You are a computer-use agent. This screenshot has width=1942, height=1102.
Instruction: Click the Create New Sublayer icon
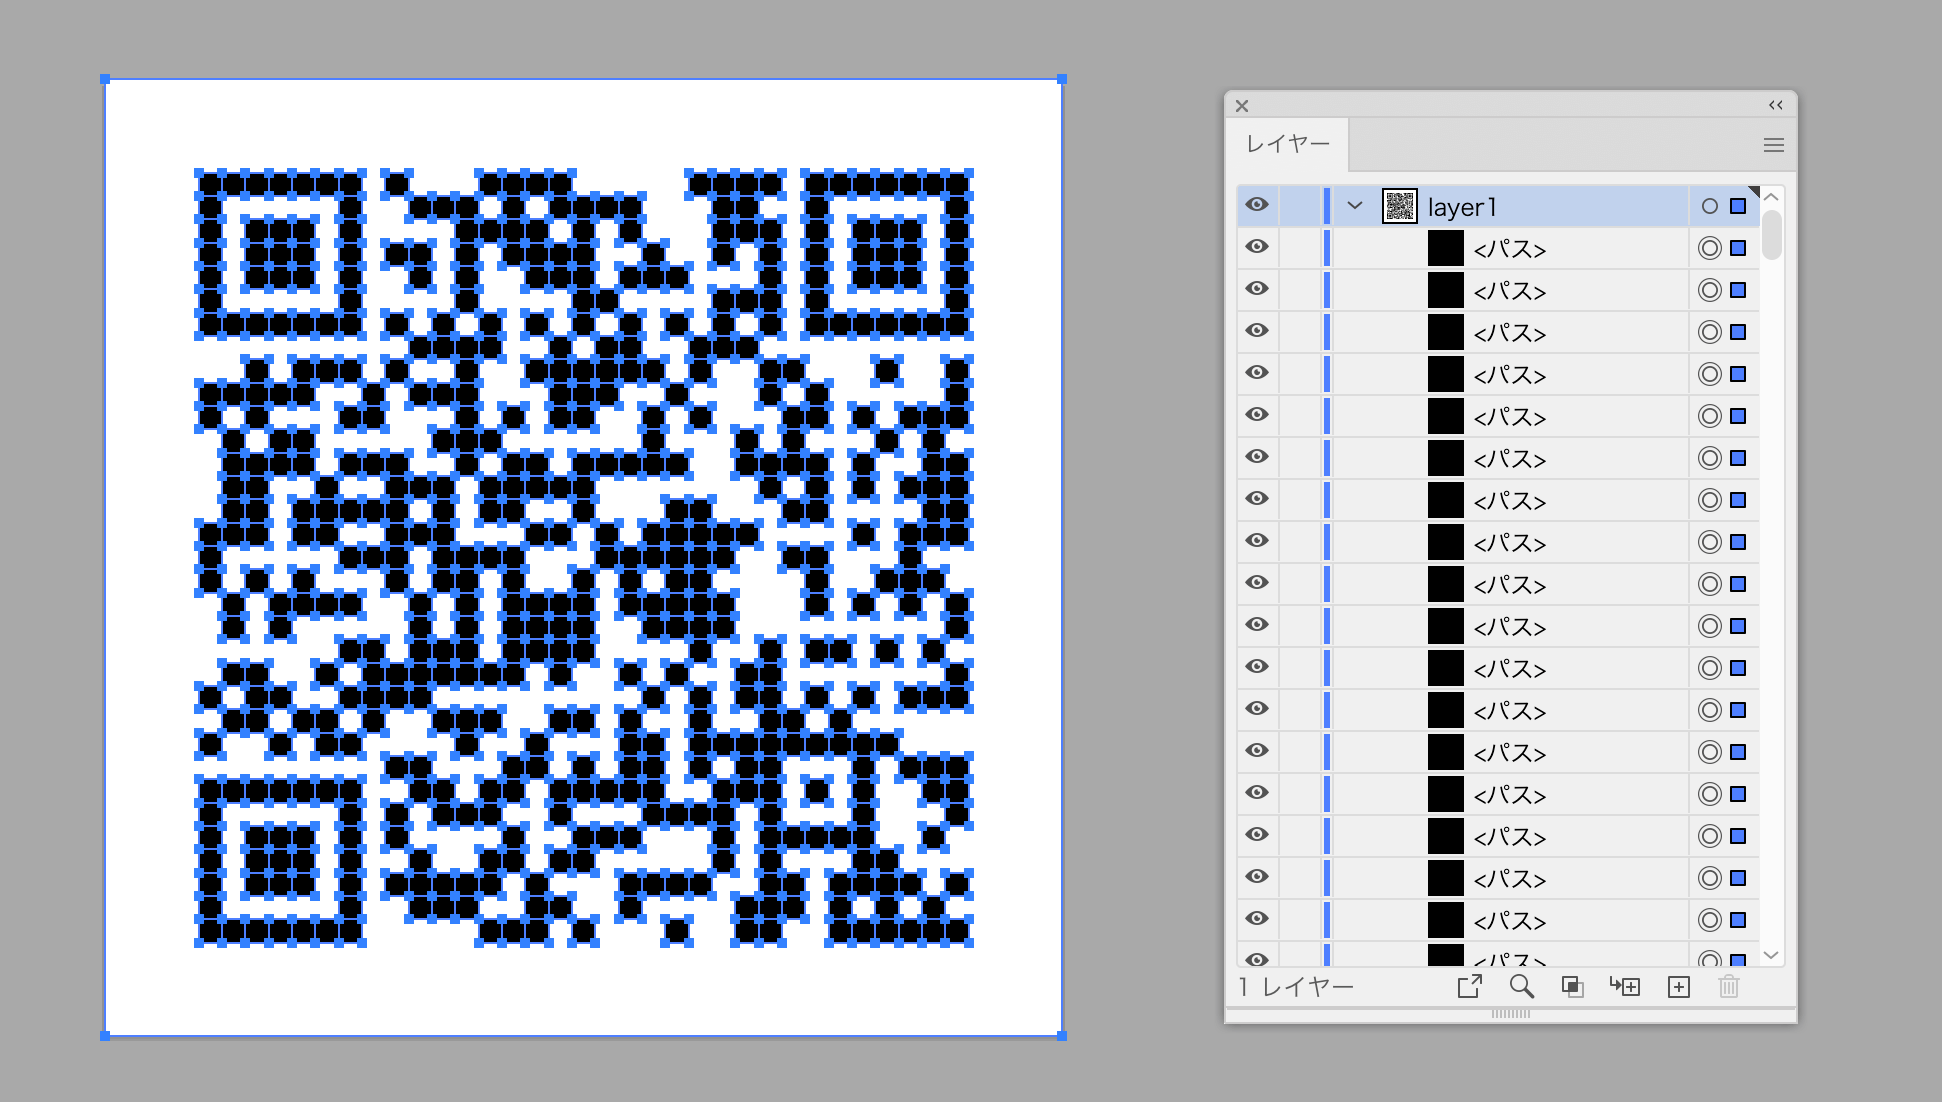[x=1625, y=987]
